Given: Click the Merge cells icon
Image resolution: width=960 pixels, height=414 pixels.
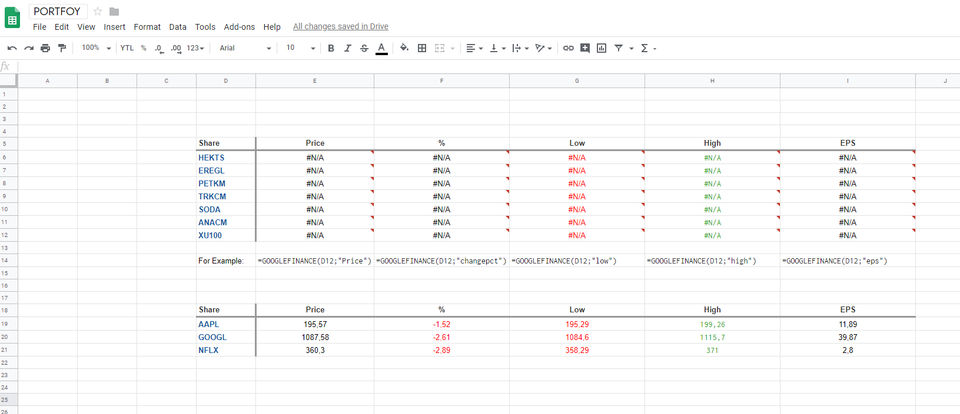Looking at the screenshot, I should 440,48.
